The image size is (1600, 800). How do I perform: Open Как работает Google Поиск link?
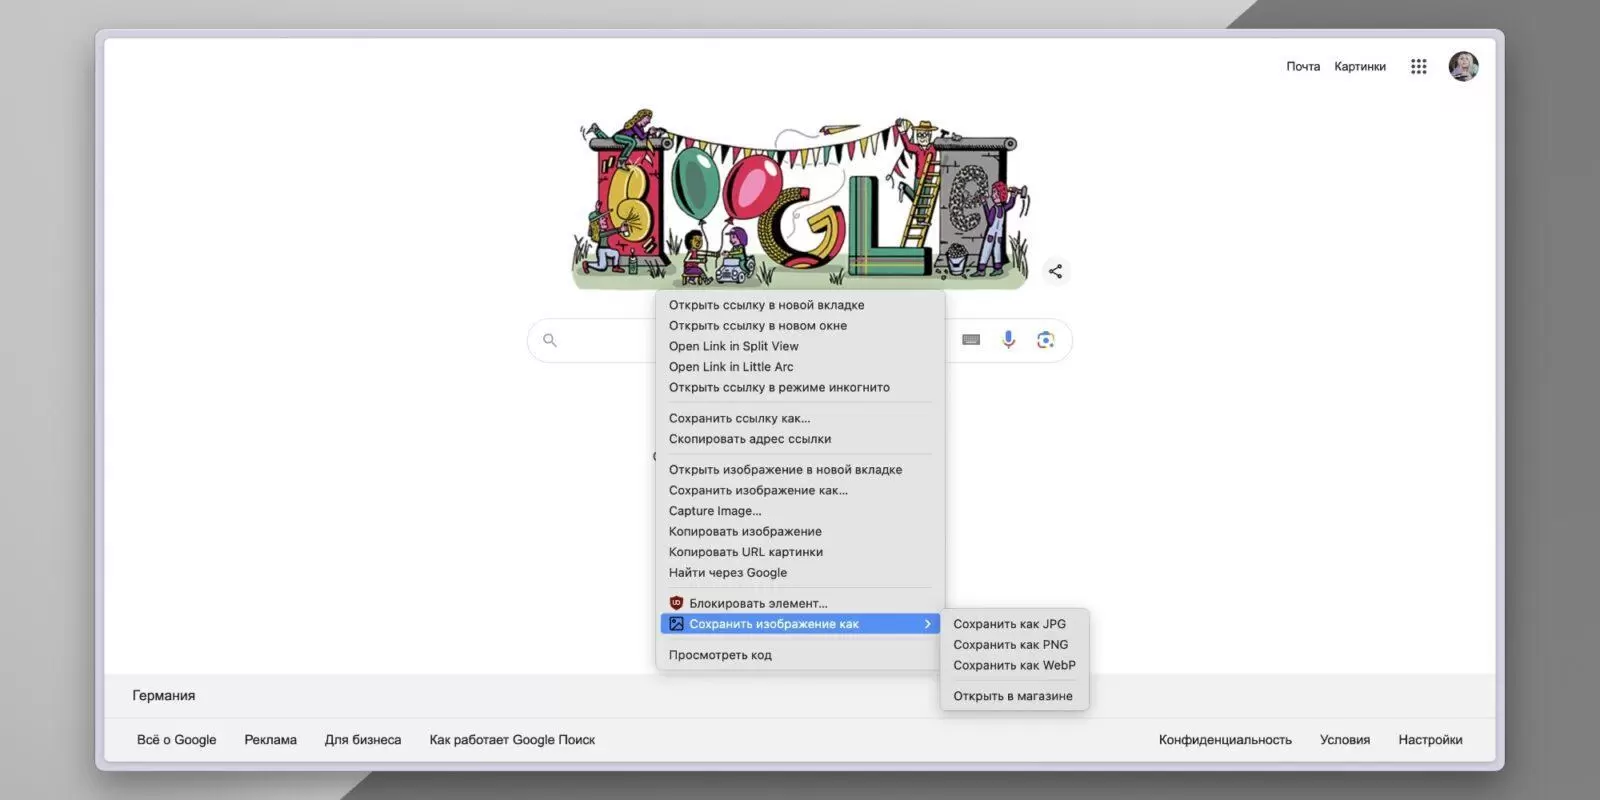coord(512,740)
